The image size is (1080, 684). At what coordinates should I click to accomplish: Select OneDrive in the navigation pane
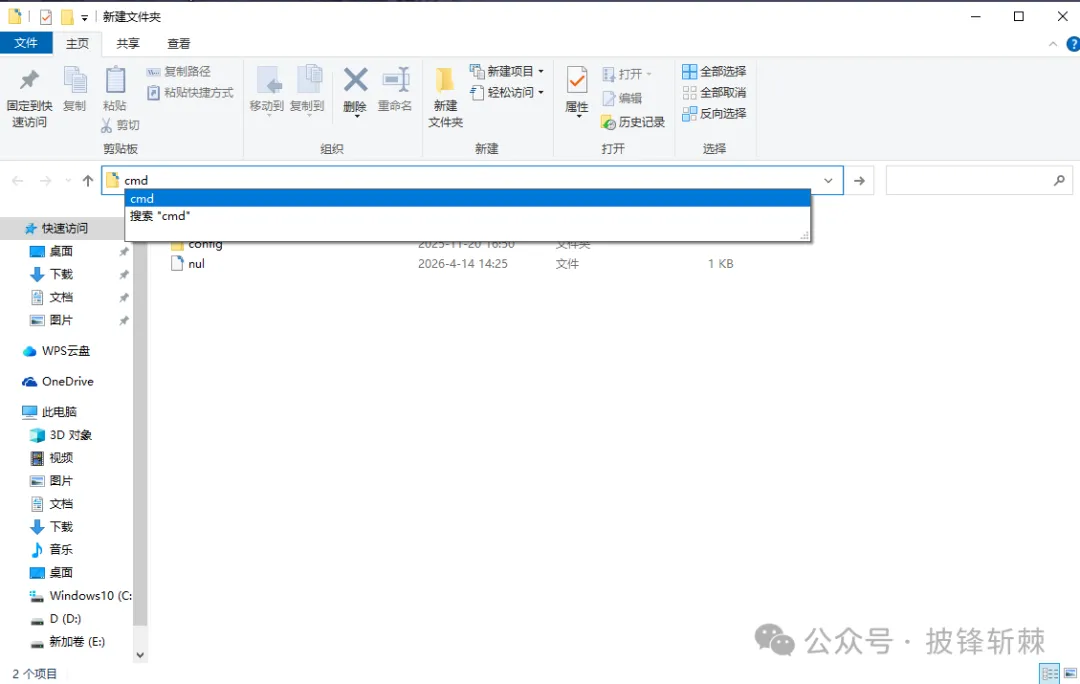(67, 381)
